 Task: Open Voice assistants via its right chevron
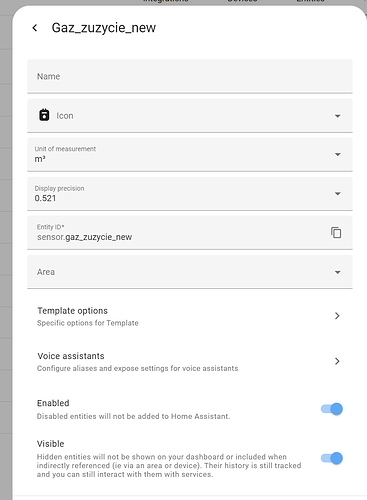337,361
